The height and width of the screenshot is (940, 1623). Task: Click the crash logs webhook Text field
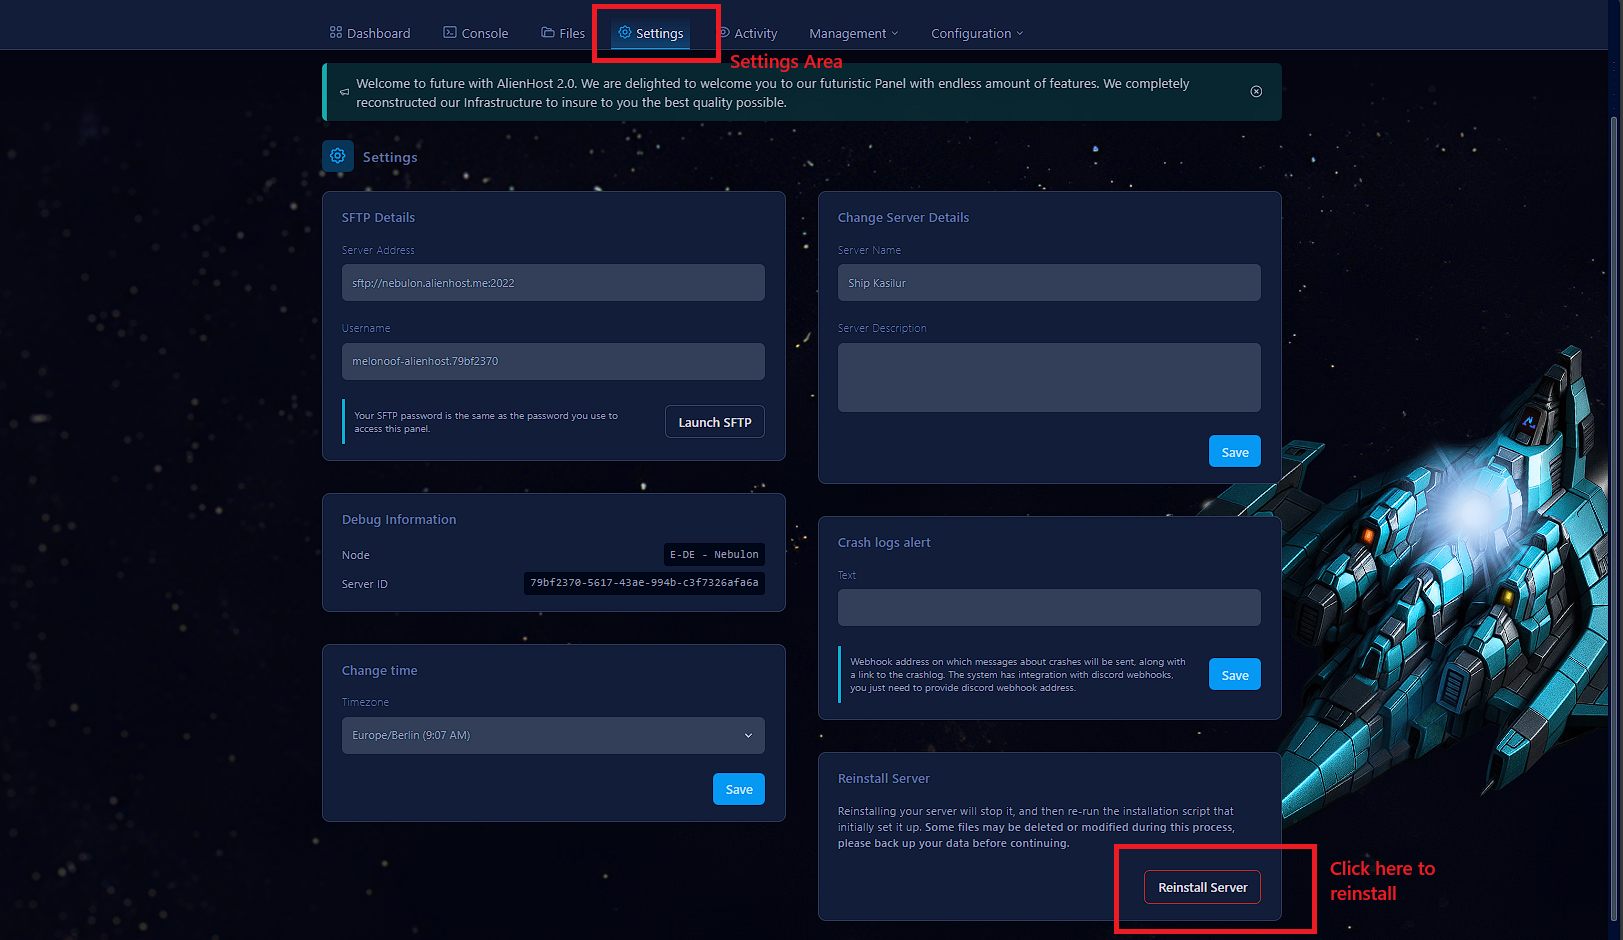[1049, 607]
